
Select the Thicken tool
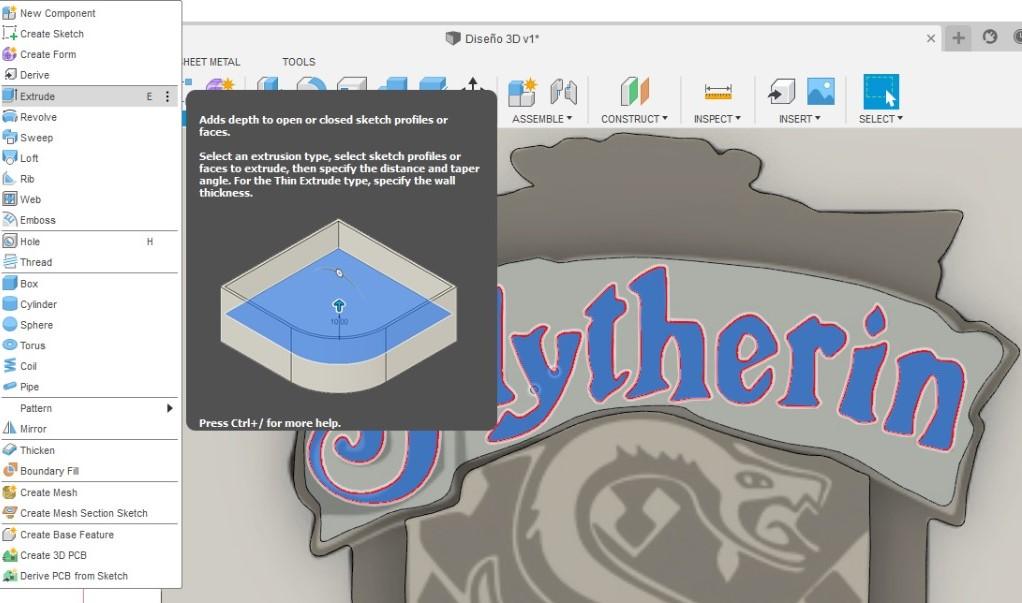pos(90,450)
